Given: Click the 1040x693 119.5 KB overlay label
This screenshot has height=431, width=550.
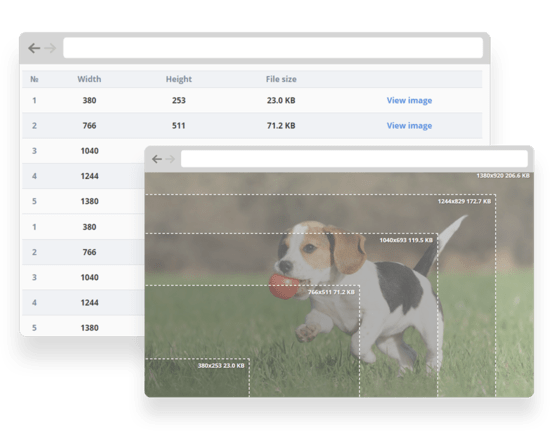Looking at the screenshot, I should point(406,240).
